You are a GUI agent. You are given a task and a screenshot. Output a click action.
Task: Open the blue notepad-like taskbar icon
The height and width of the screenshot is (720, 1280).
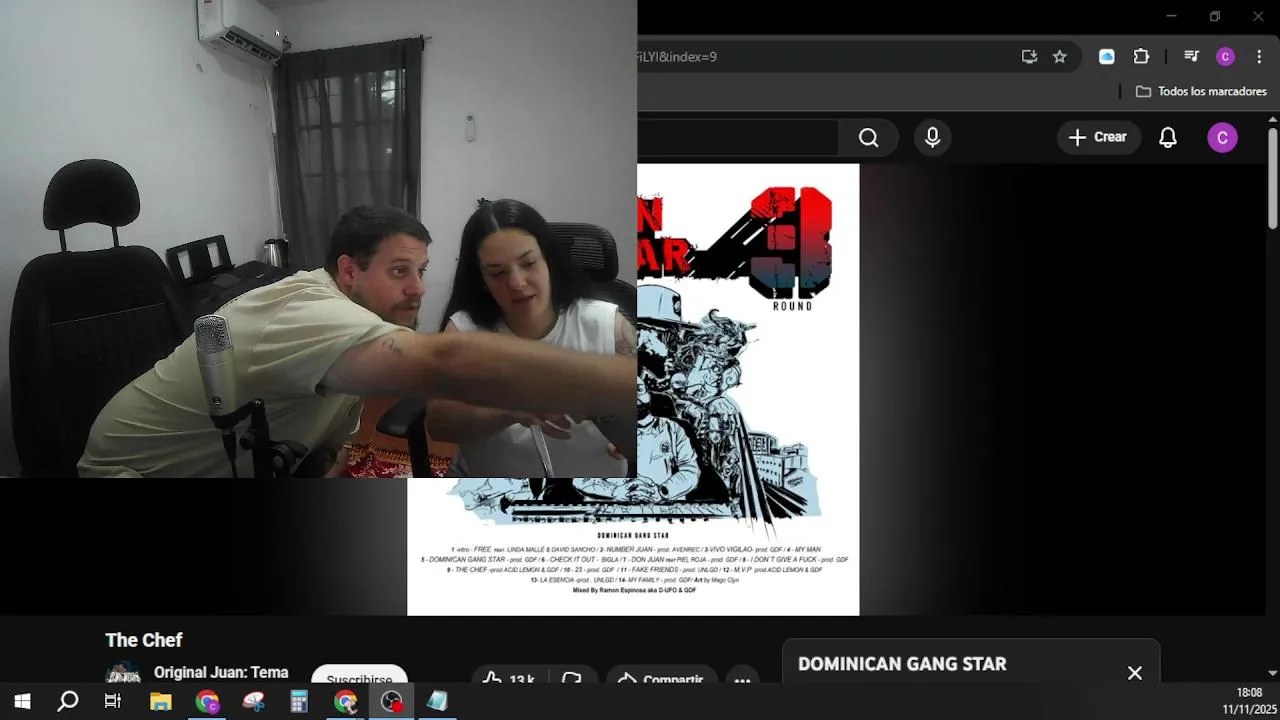point(437,701)
